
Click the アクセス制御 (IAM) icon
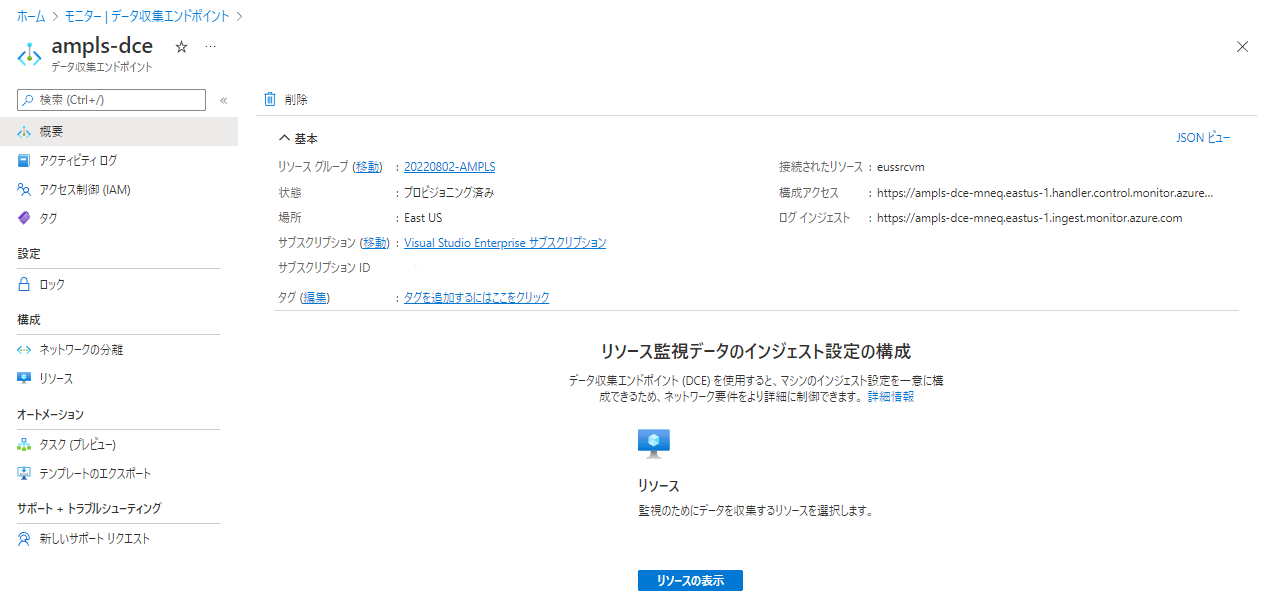tap(25, 189)
